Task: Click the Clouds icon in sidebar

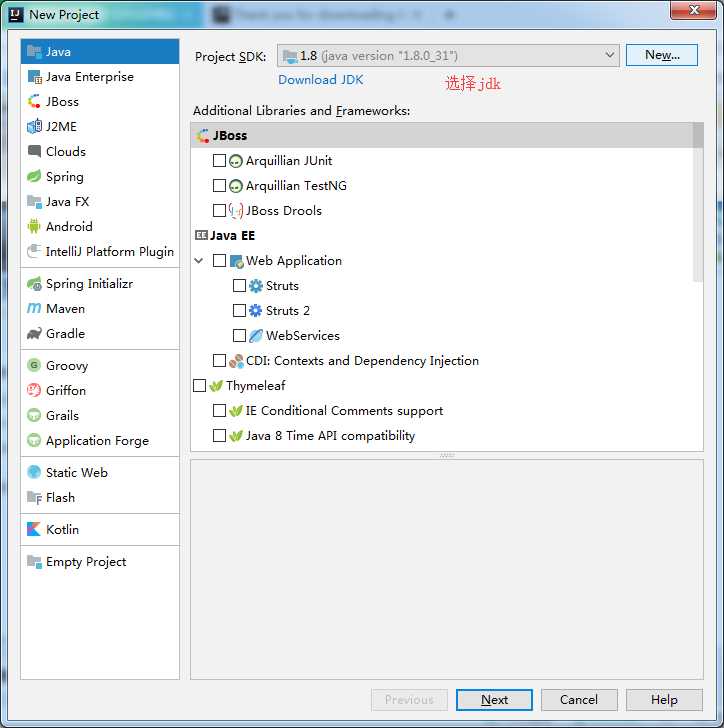Action: [34, 151]
